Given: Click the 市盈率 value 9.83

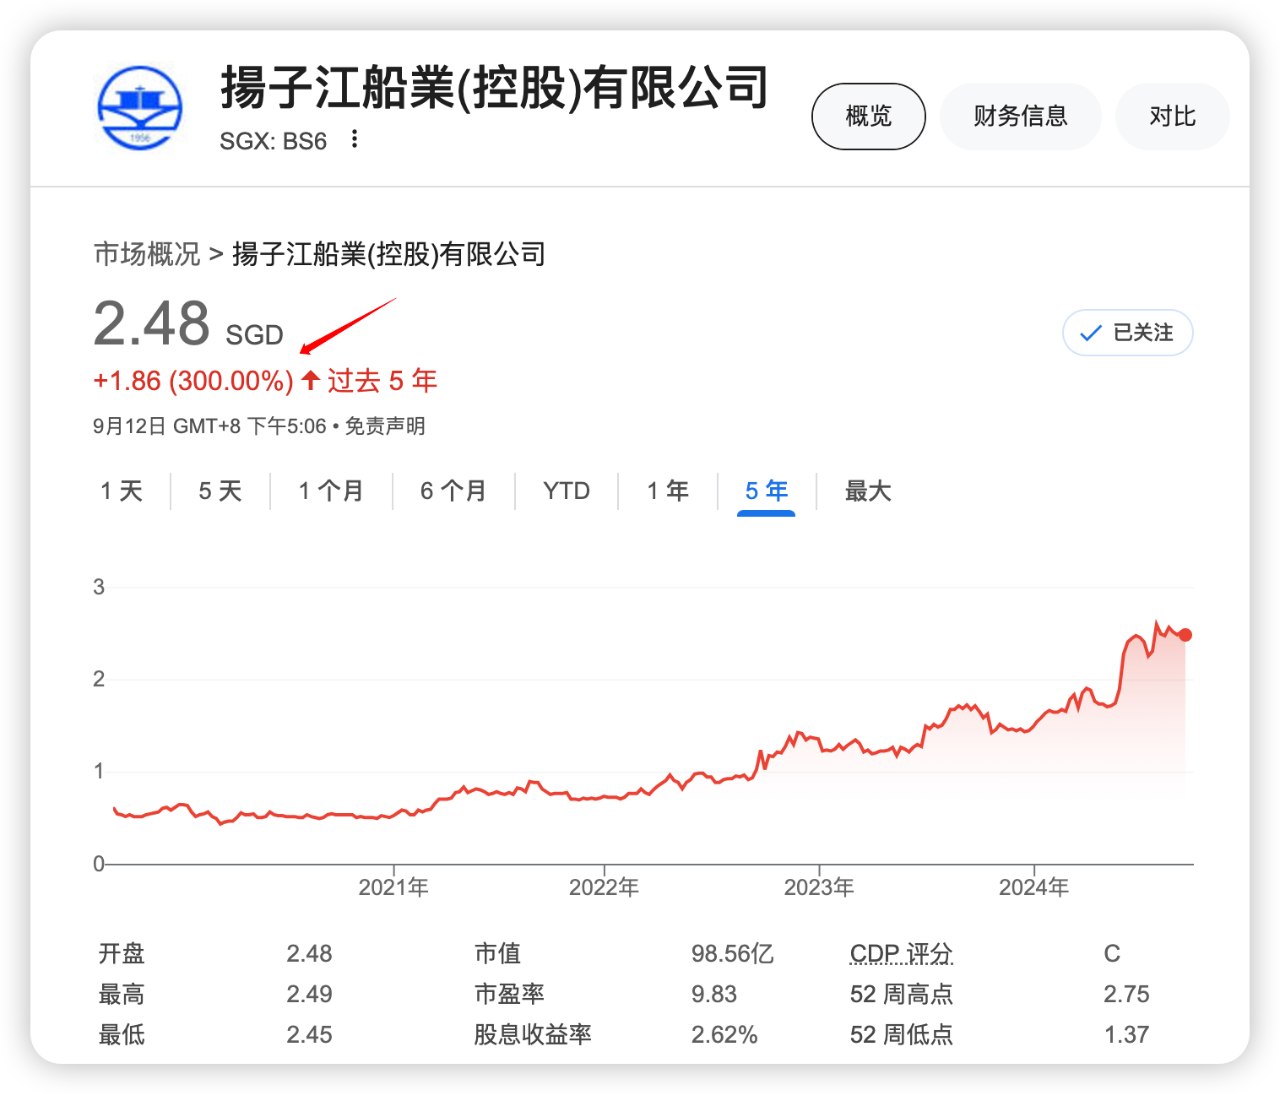Looking at the screenshot, I should (x=714, y=994).
